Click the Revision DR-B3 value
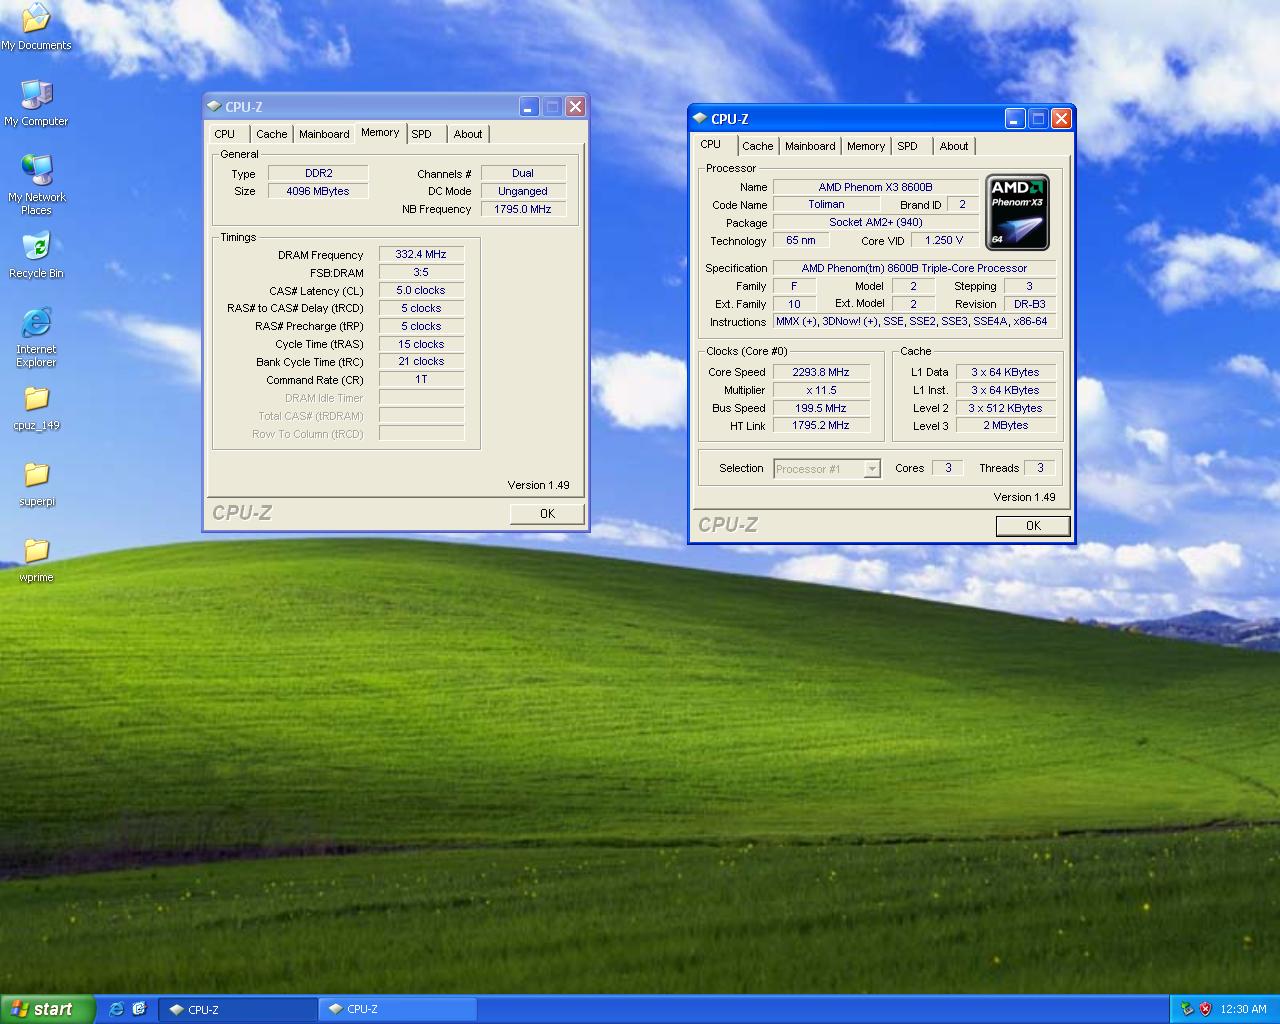The height and width of the screenshot is (1024, 1280). pyautogui.click(x=1029, y=304)
